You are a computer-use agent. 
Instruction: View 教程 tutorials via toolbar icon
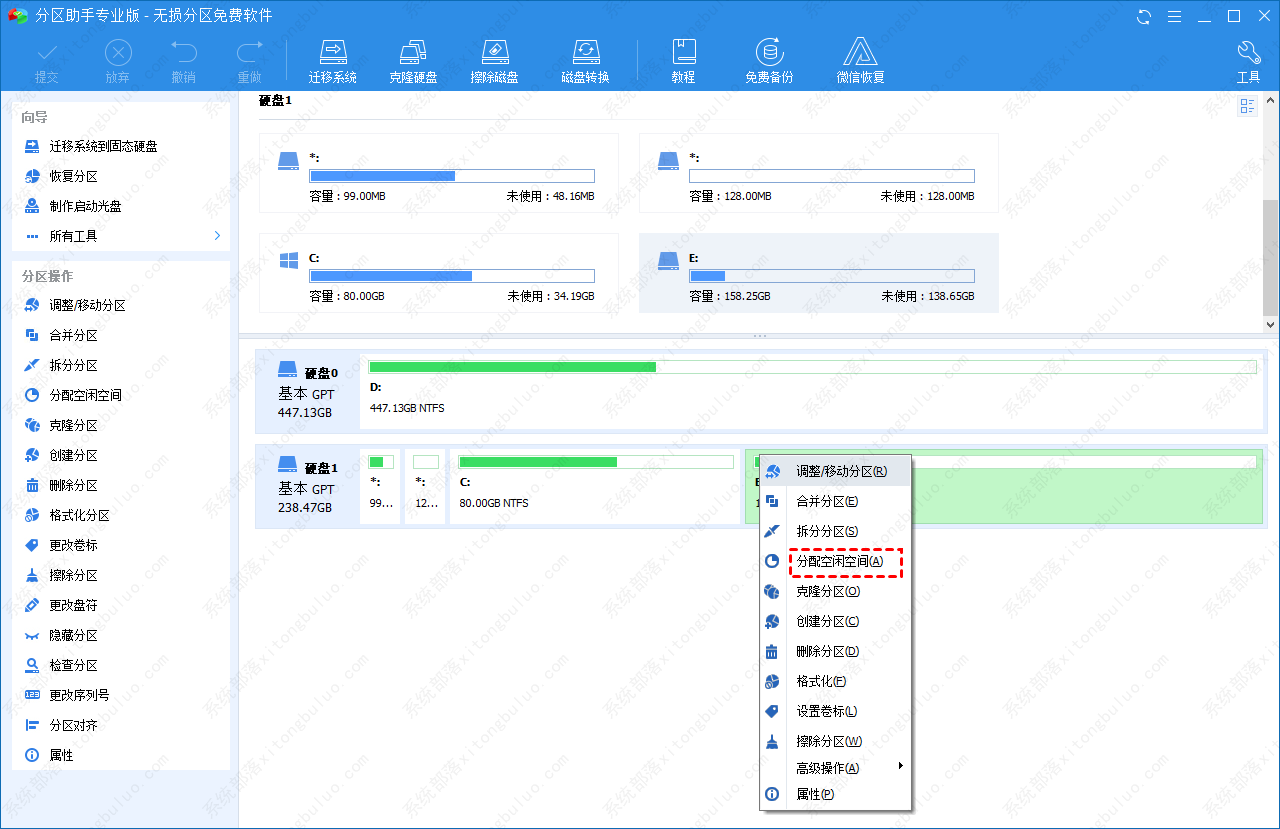click(x=684, y=58)
